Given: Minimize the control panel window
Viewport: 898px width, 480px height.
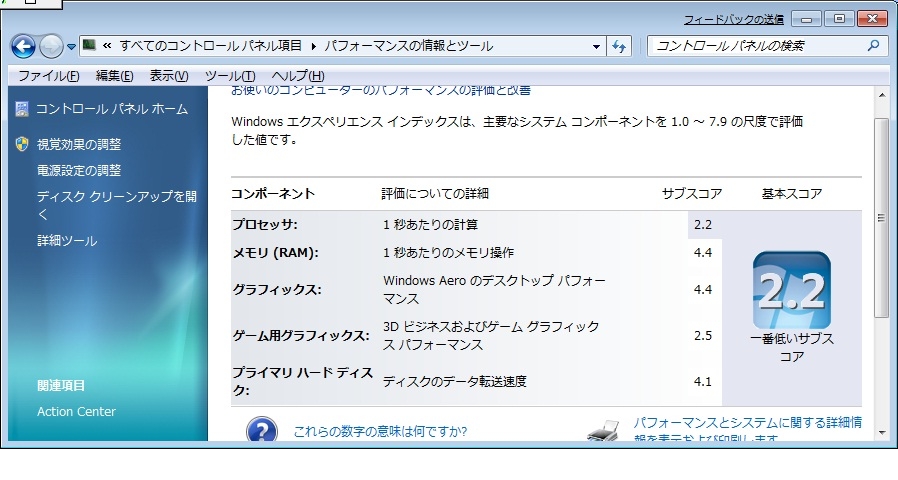Looking at the screenshot, I should [x=806, y=19].
